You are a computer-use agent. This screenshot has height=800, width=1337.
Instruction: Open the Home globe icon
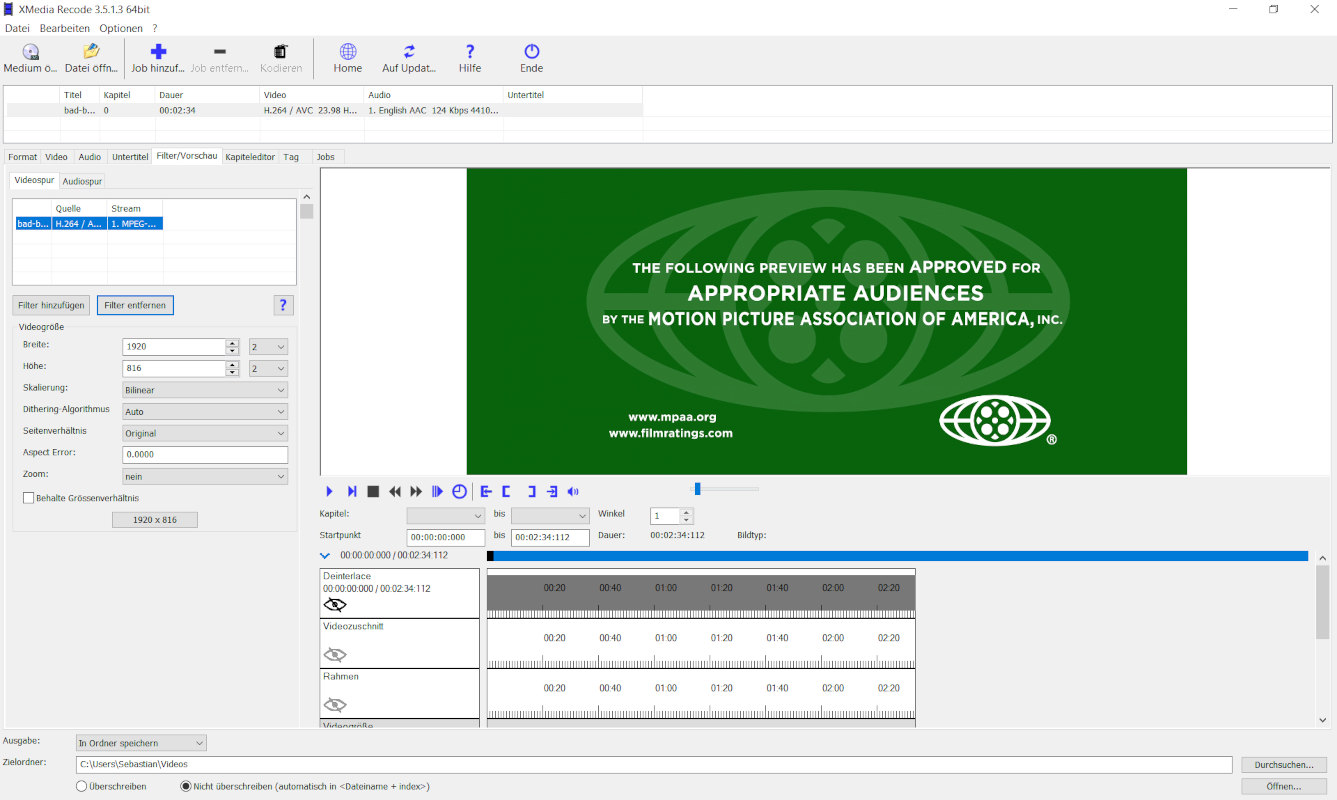coord(348,52)
